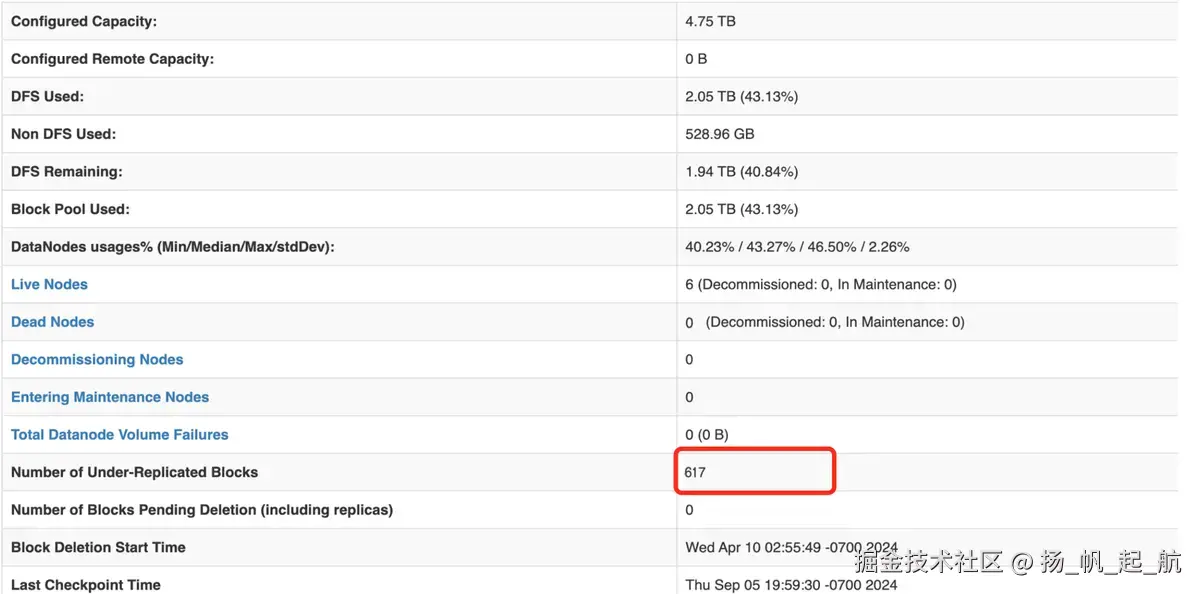The image size is (1200, 594).
Task: Click the Last Checkpoint Time label
Action: [85, 585]
